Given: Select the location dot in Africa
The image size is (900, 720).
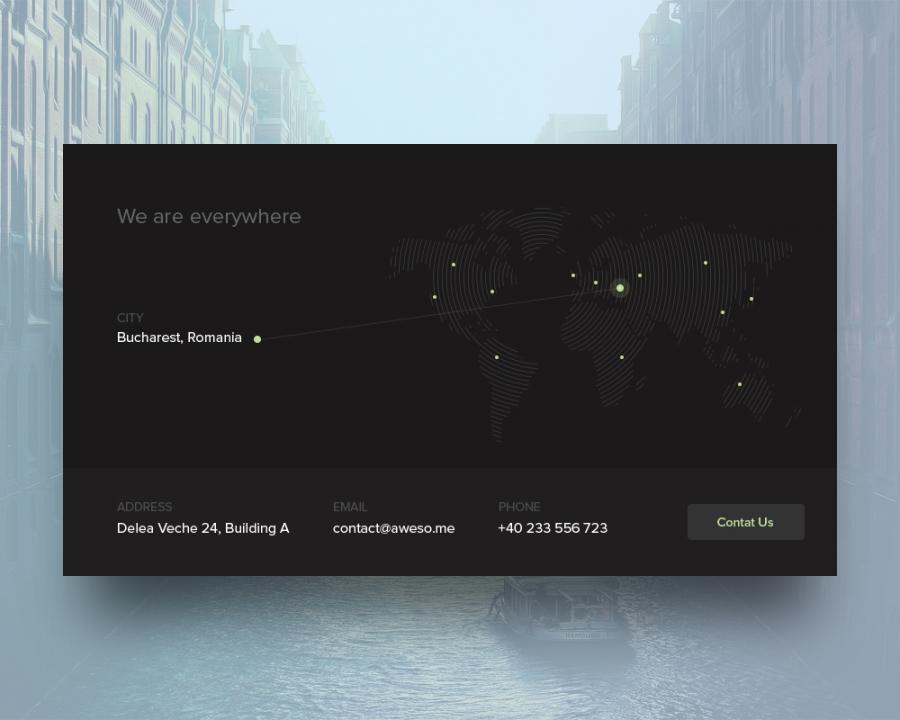Looking at the screenshot, I should pos(622,357).
